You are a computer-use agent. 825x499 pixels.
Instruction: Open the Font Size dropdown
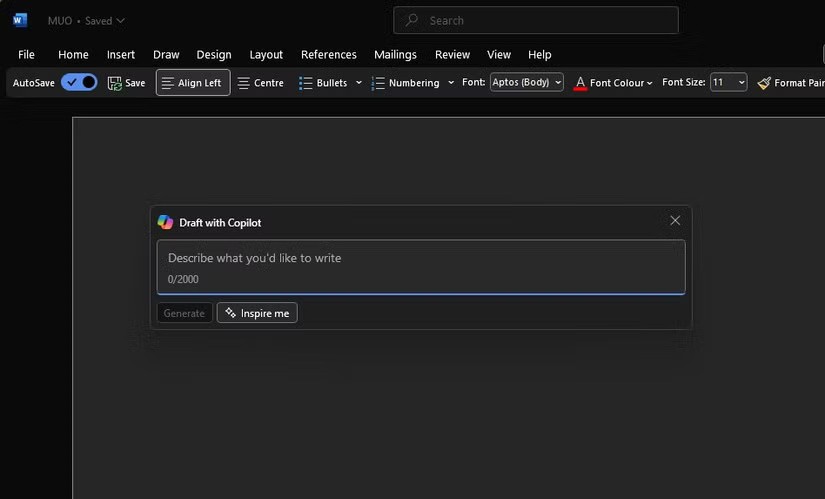point(728,83)
